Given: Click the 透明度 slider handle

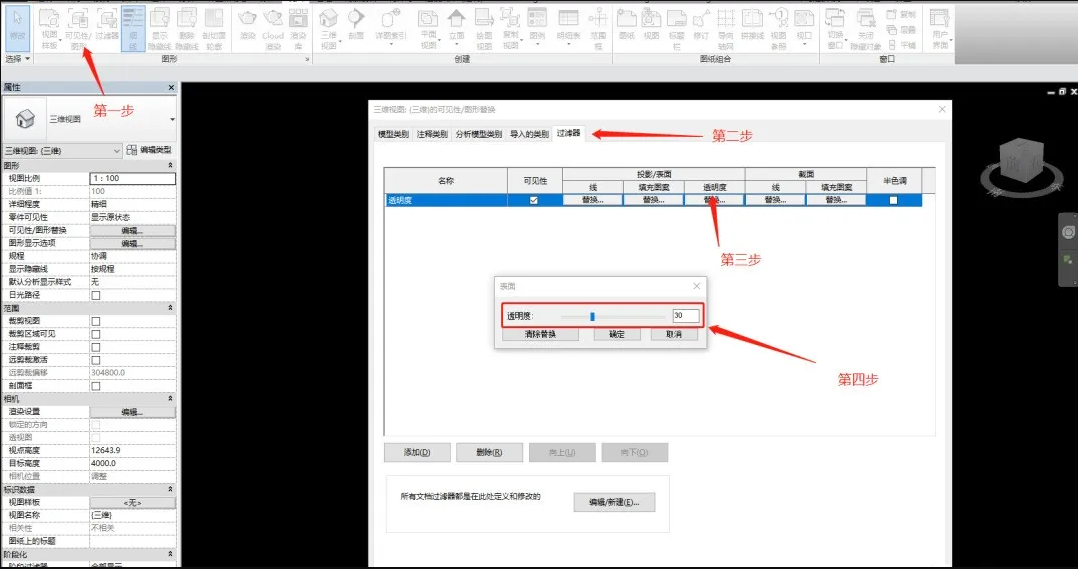Looking at the screenshot, I should (592, 316).
